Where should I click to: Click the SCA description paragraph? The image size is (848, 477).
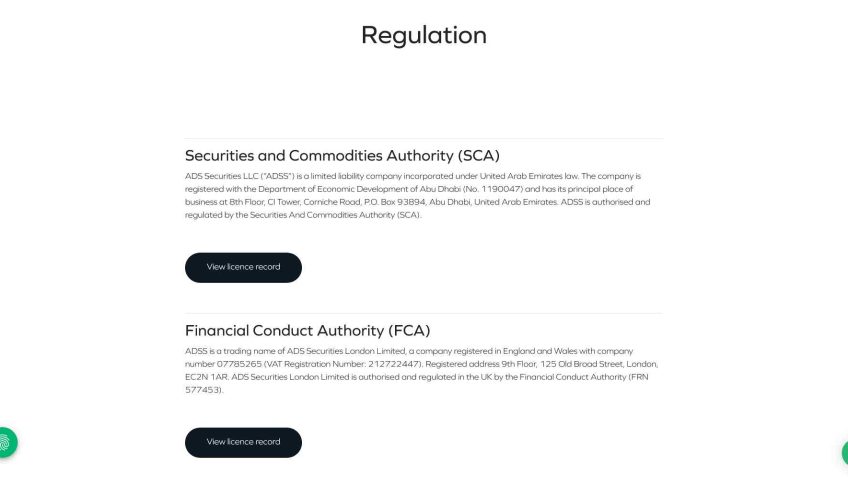pyautogui.click(x=418, y=195)
